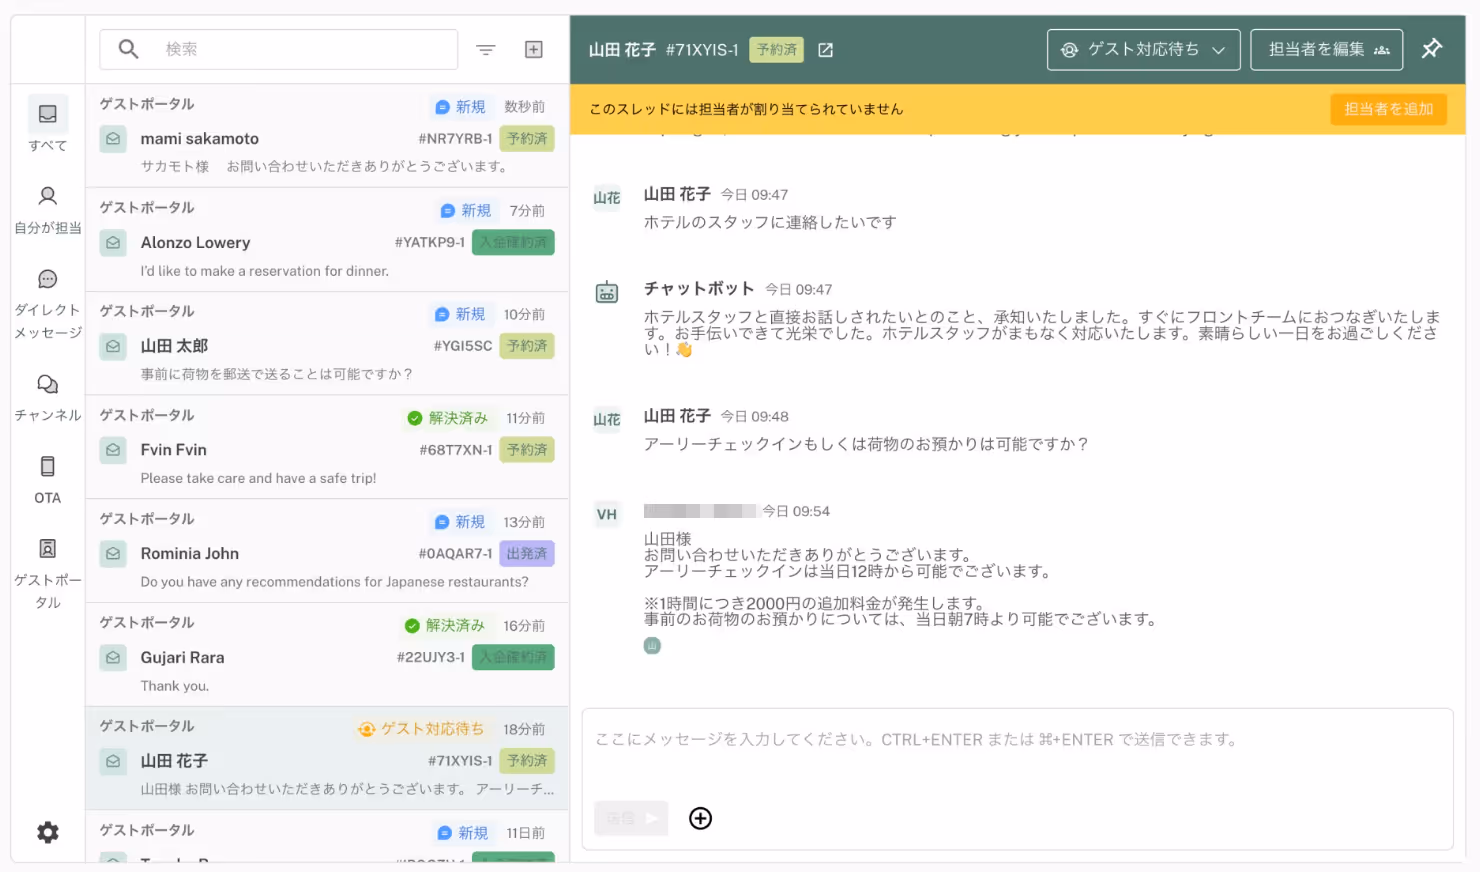Click 解決済み status on Fvin Fvin row
This screenshot has width=1480, height=872.
click(x=448, y=418)
